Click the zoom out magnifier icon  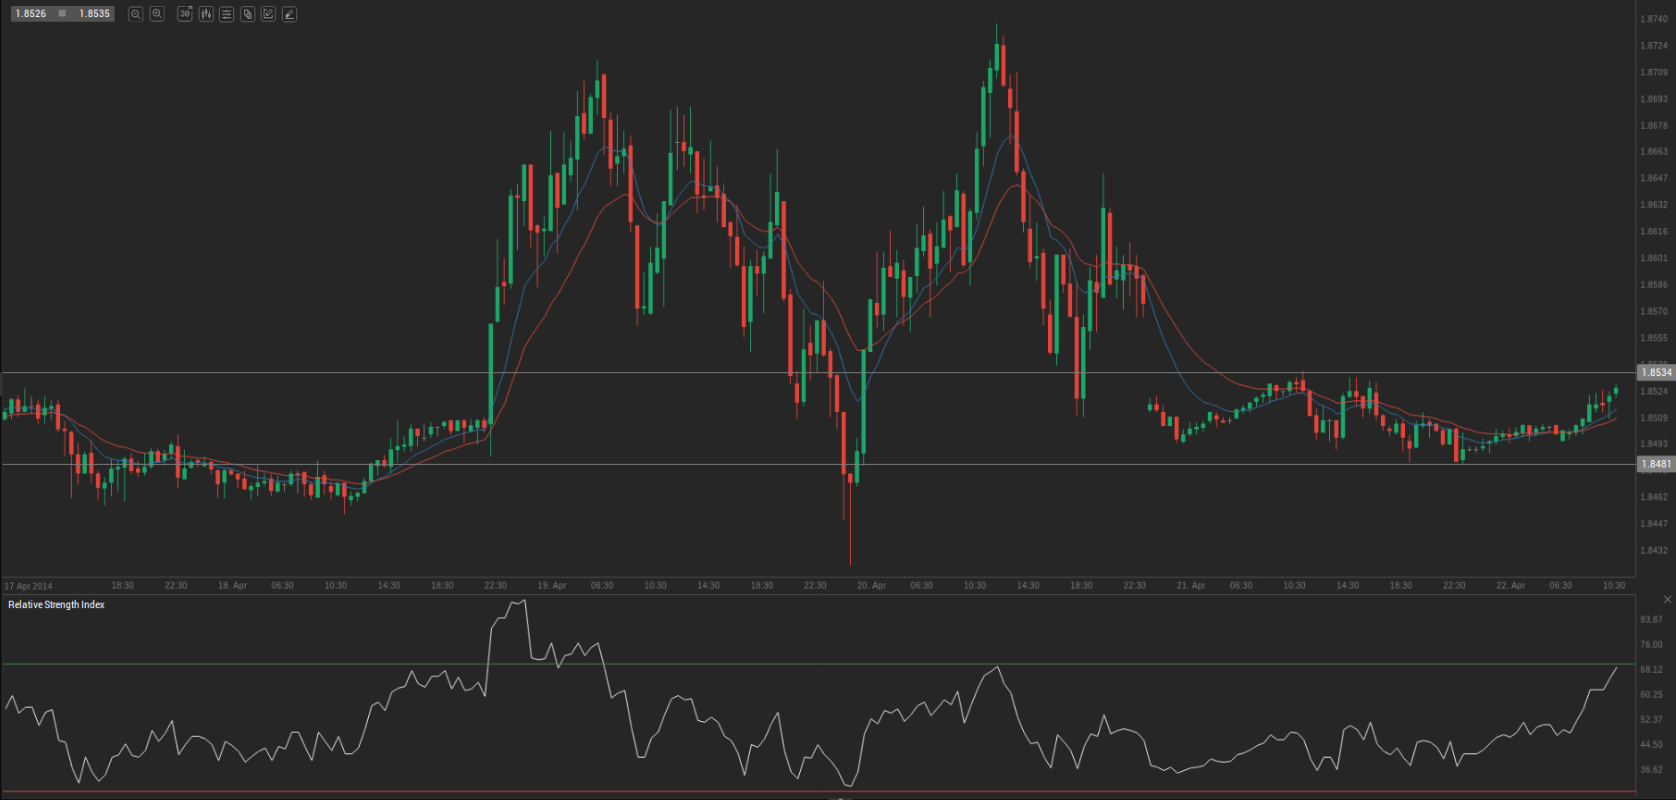pyautogui.click(x=136, y=14)
